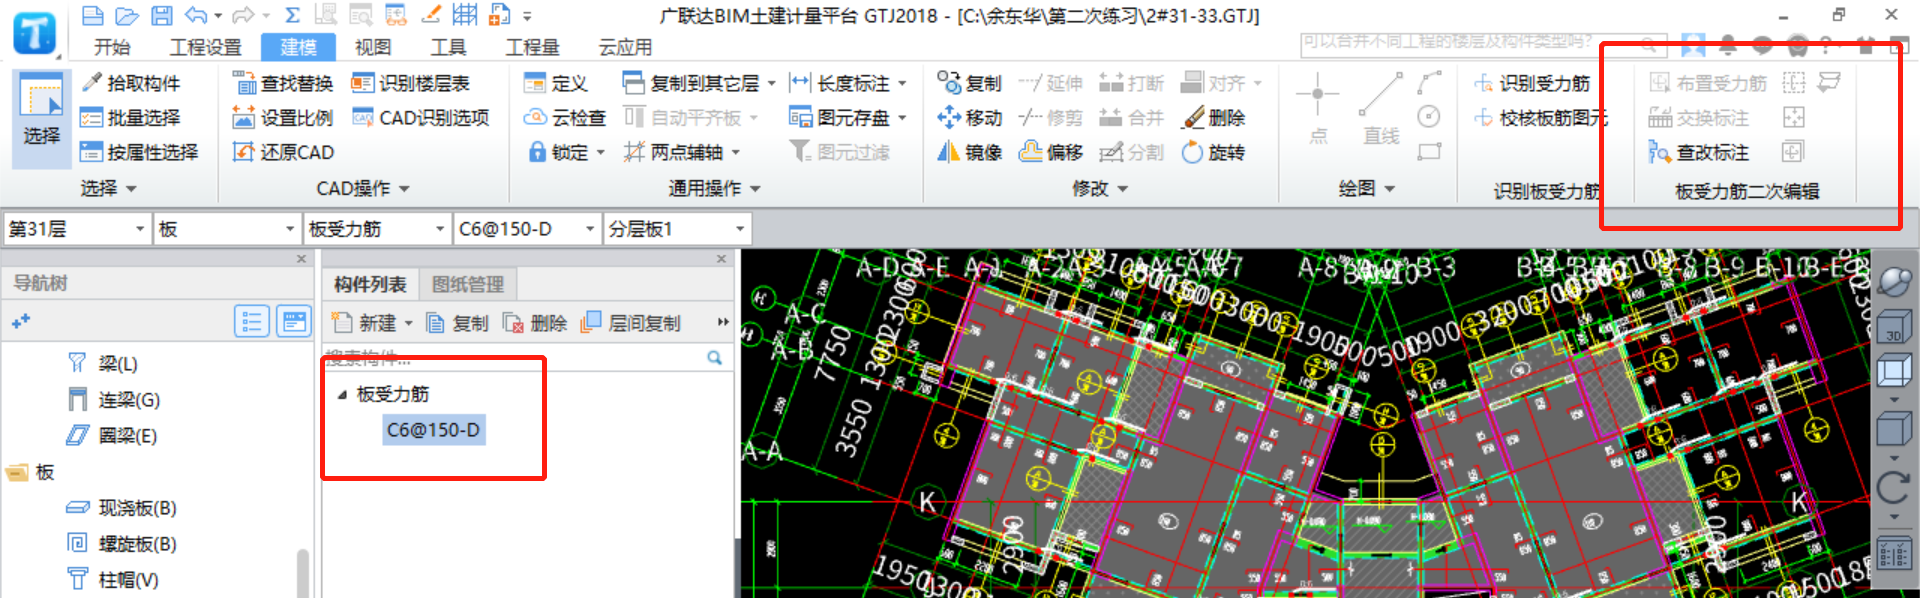Open CAD识别选项 settings
Viewport: 1920px width, 598px height.
(421, 118)
